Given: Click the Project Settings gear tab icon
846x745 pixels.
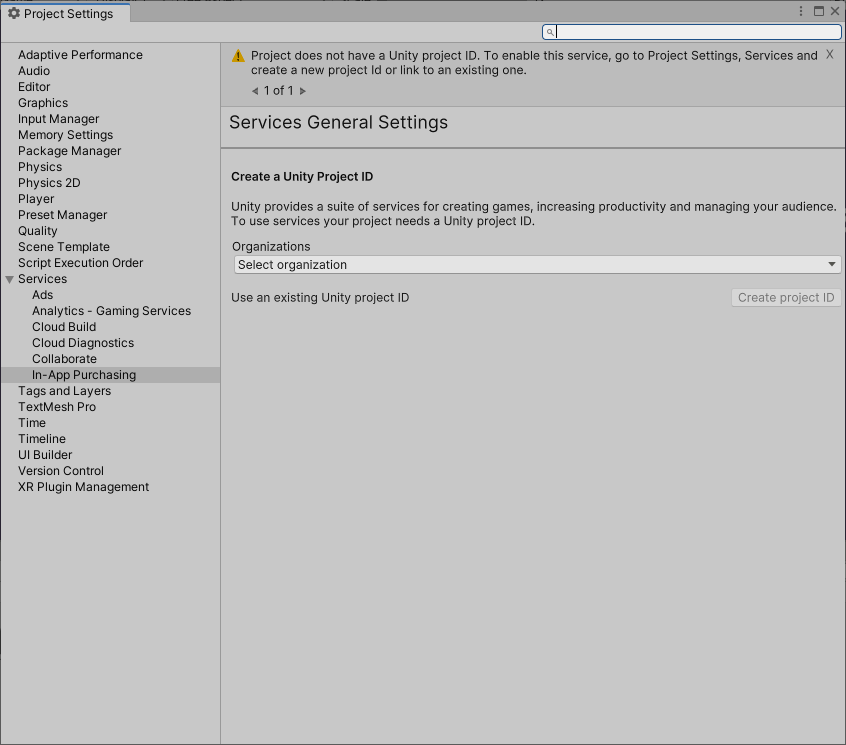Looking at the screenshot, I should tap(14, 13).
